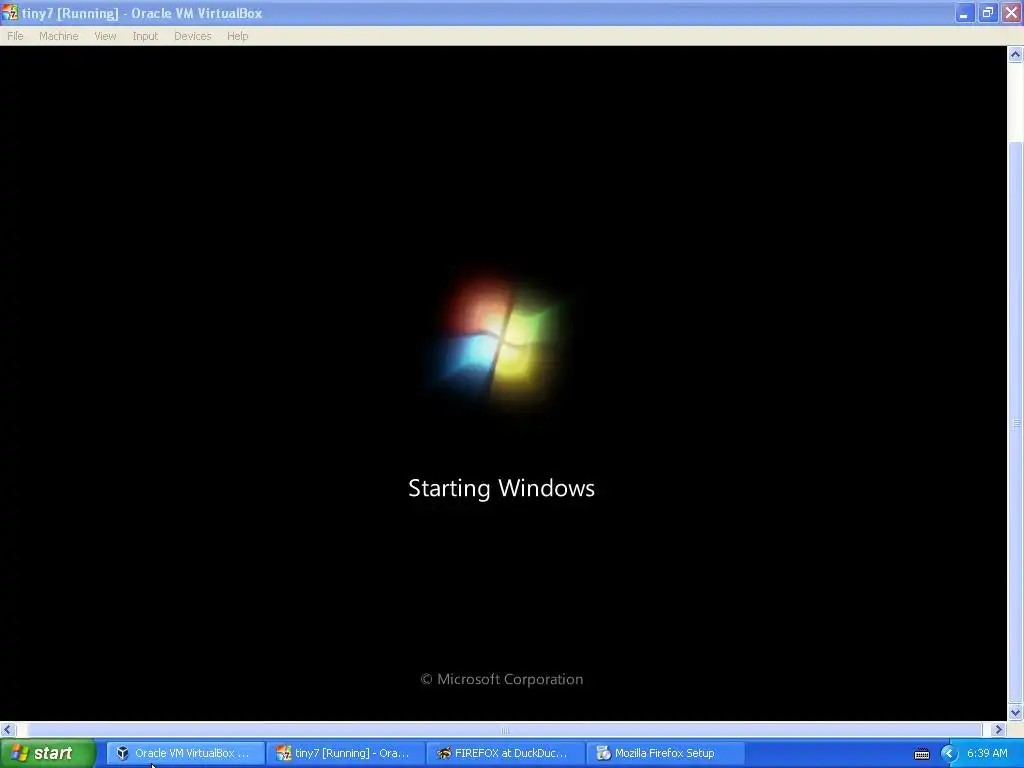Viewport: 1024px width, 768px height.
Task: Select tiny7 [Running] taskbar button
Action: coord(345,753)
